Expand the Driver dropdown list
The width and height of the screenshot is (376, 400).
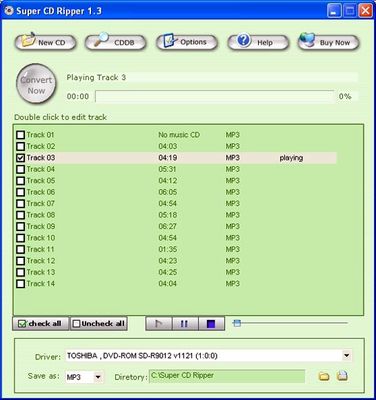[347, 355]
